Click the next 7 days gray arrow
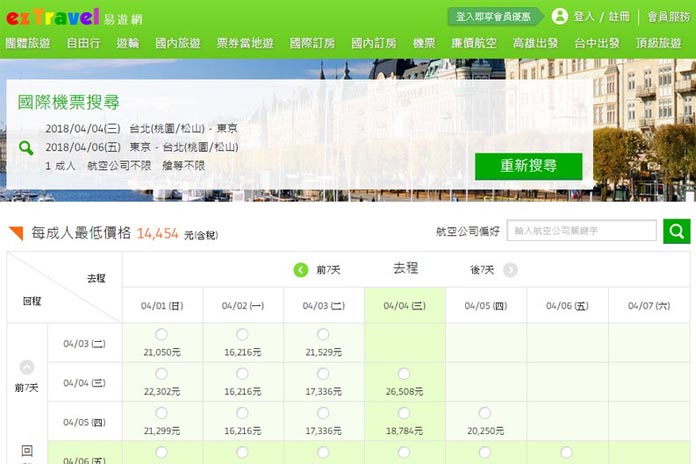The width and height of the screenshot is (696, 464). click(510, 270)
